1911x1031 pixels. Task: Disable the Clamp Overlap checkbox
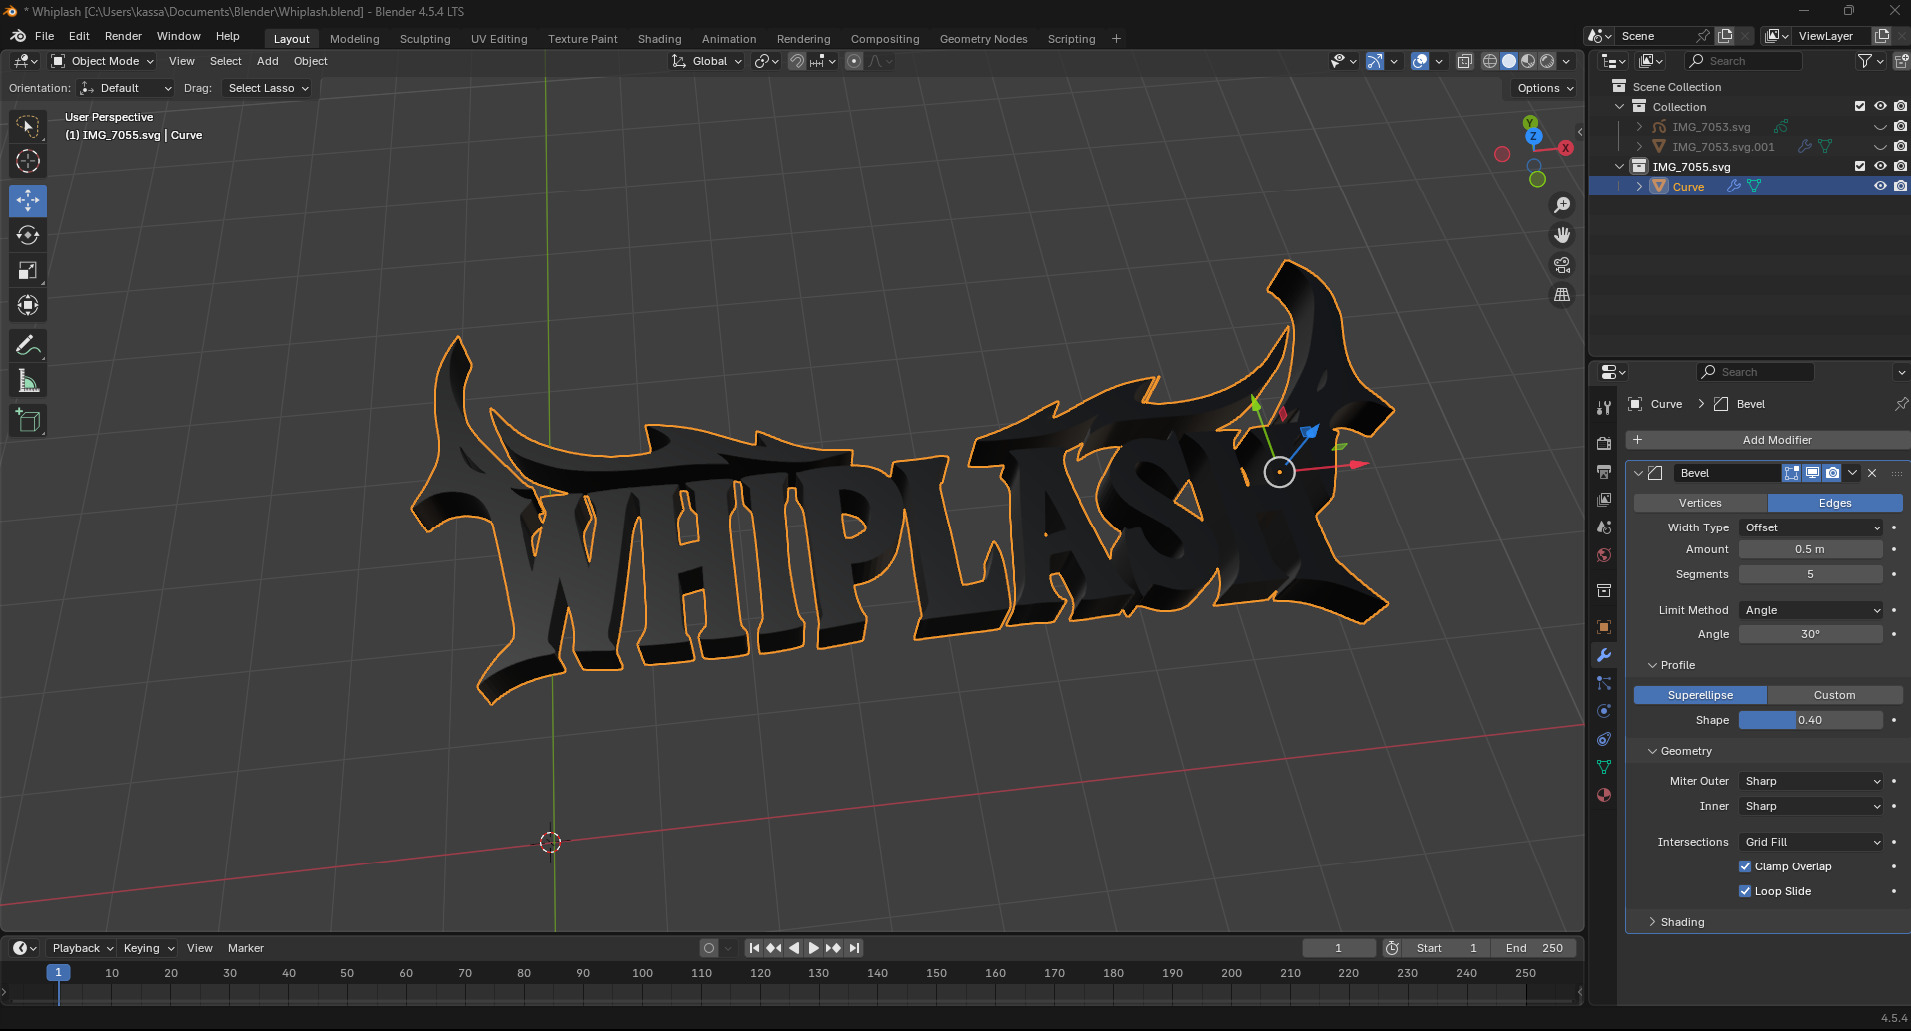point(1745,866)
